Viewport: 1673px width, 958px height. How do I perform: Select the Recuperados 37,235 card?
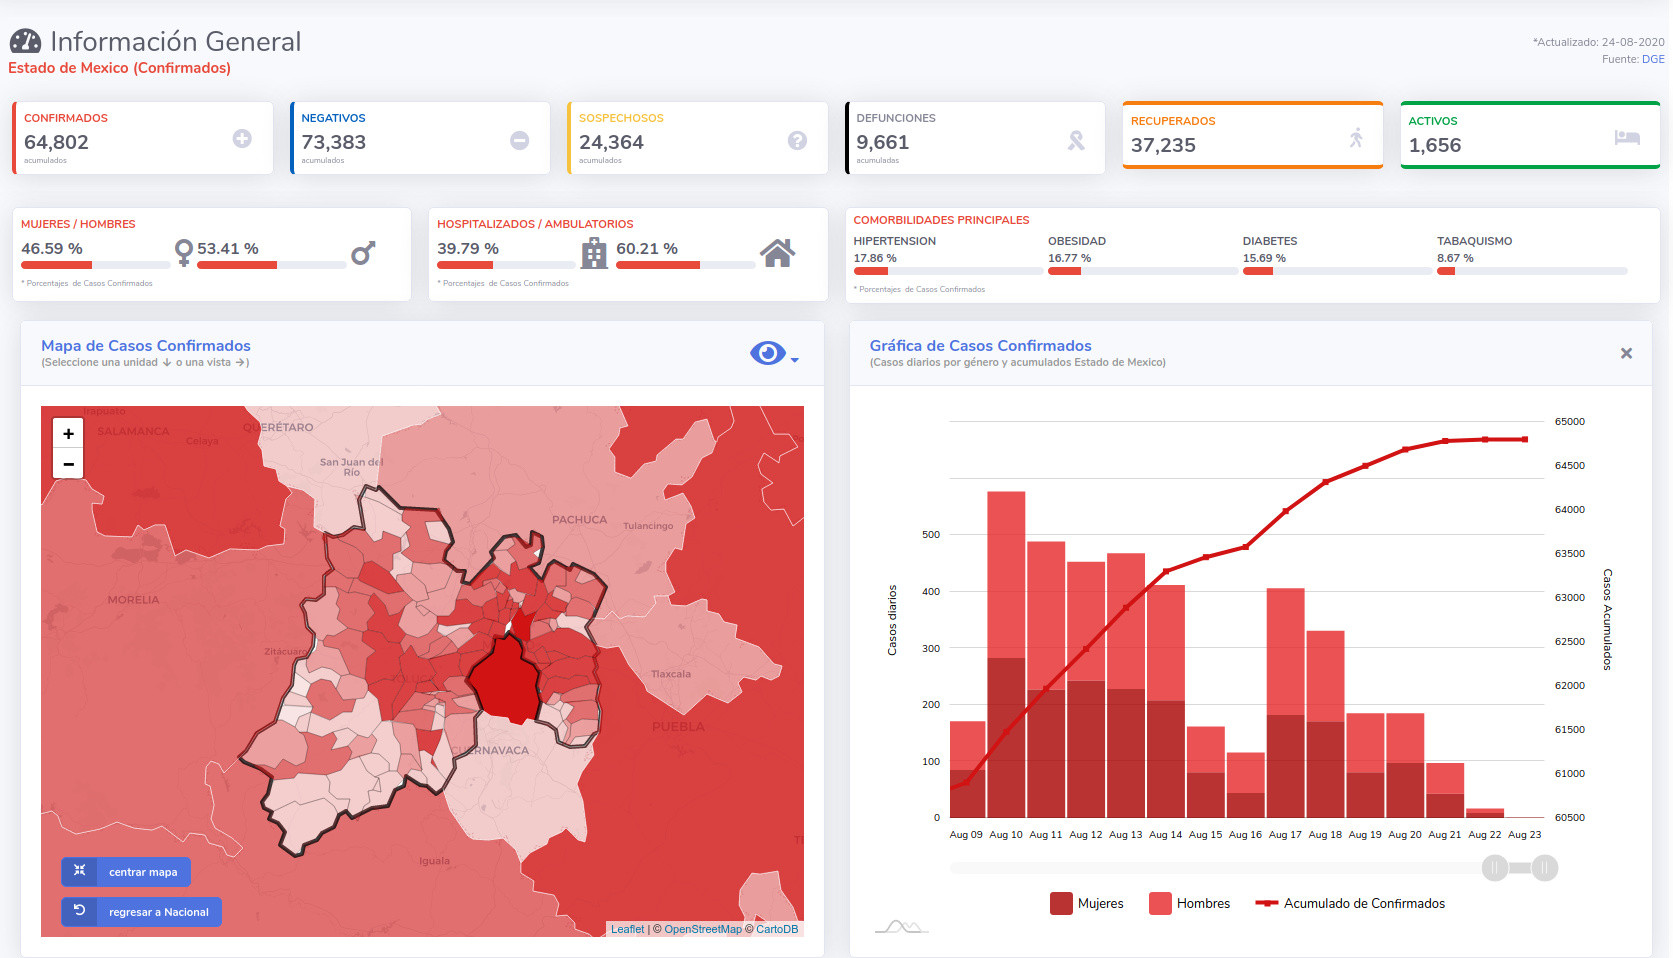pyautogui.click(x=1253, y=135)
